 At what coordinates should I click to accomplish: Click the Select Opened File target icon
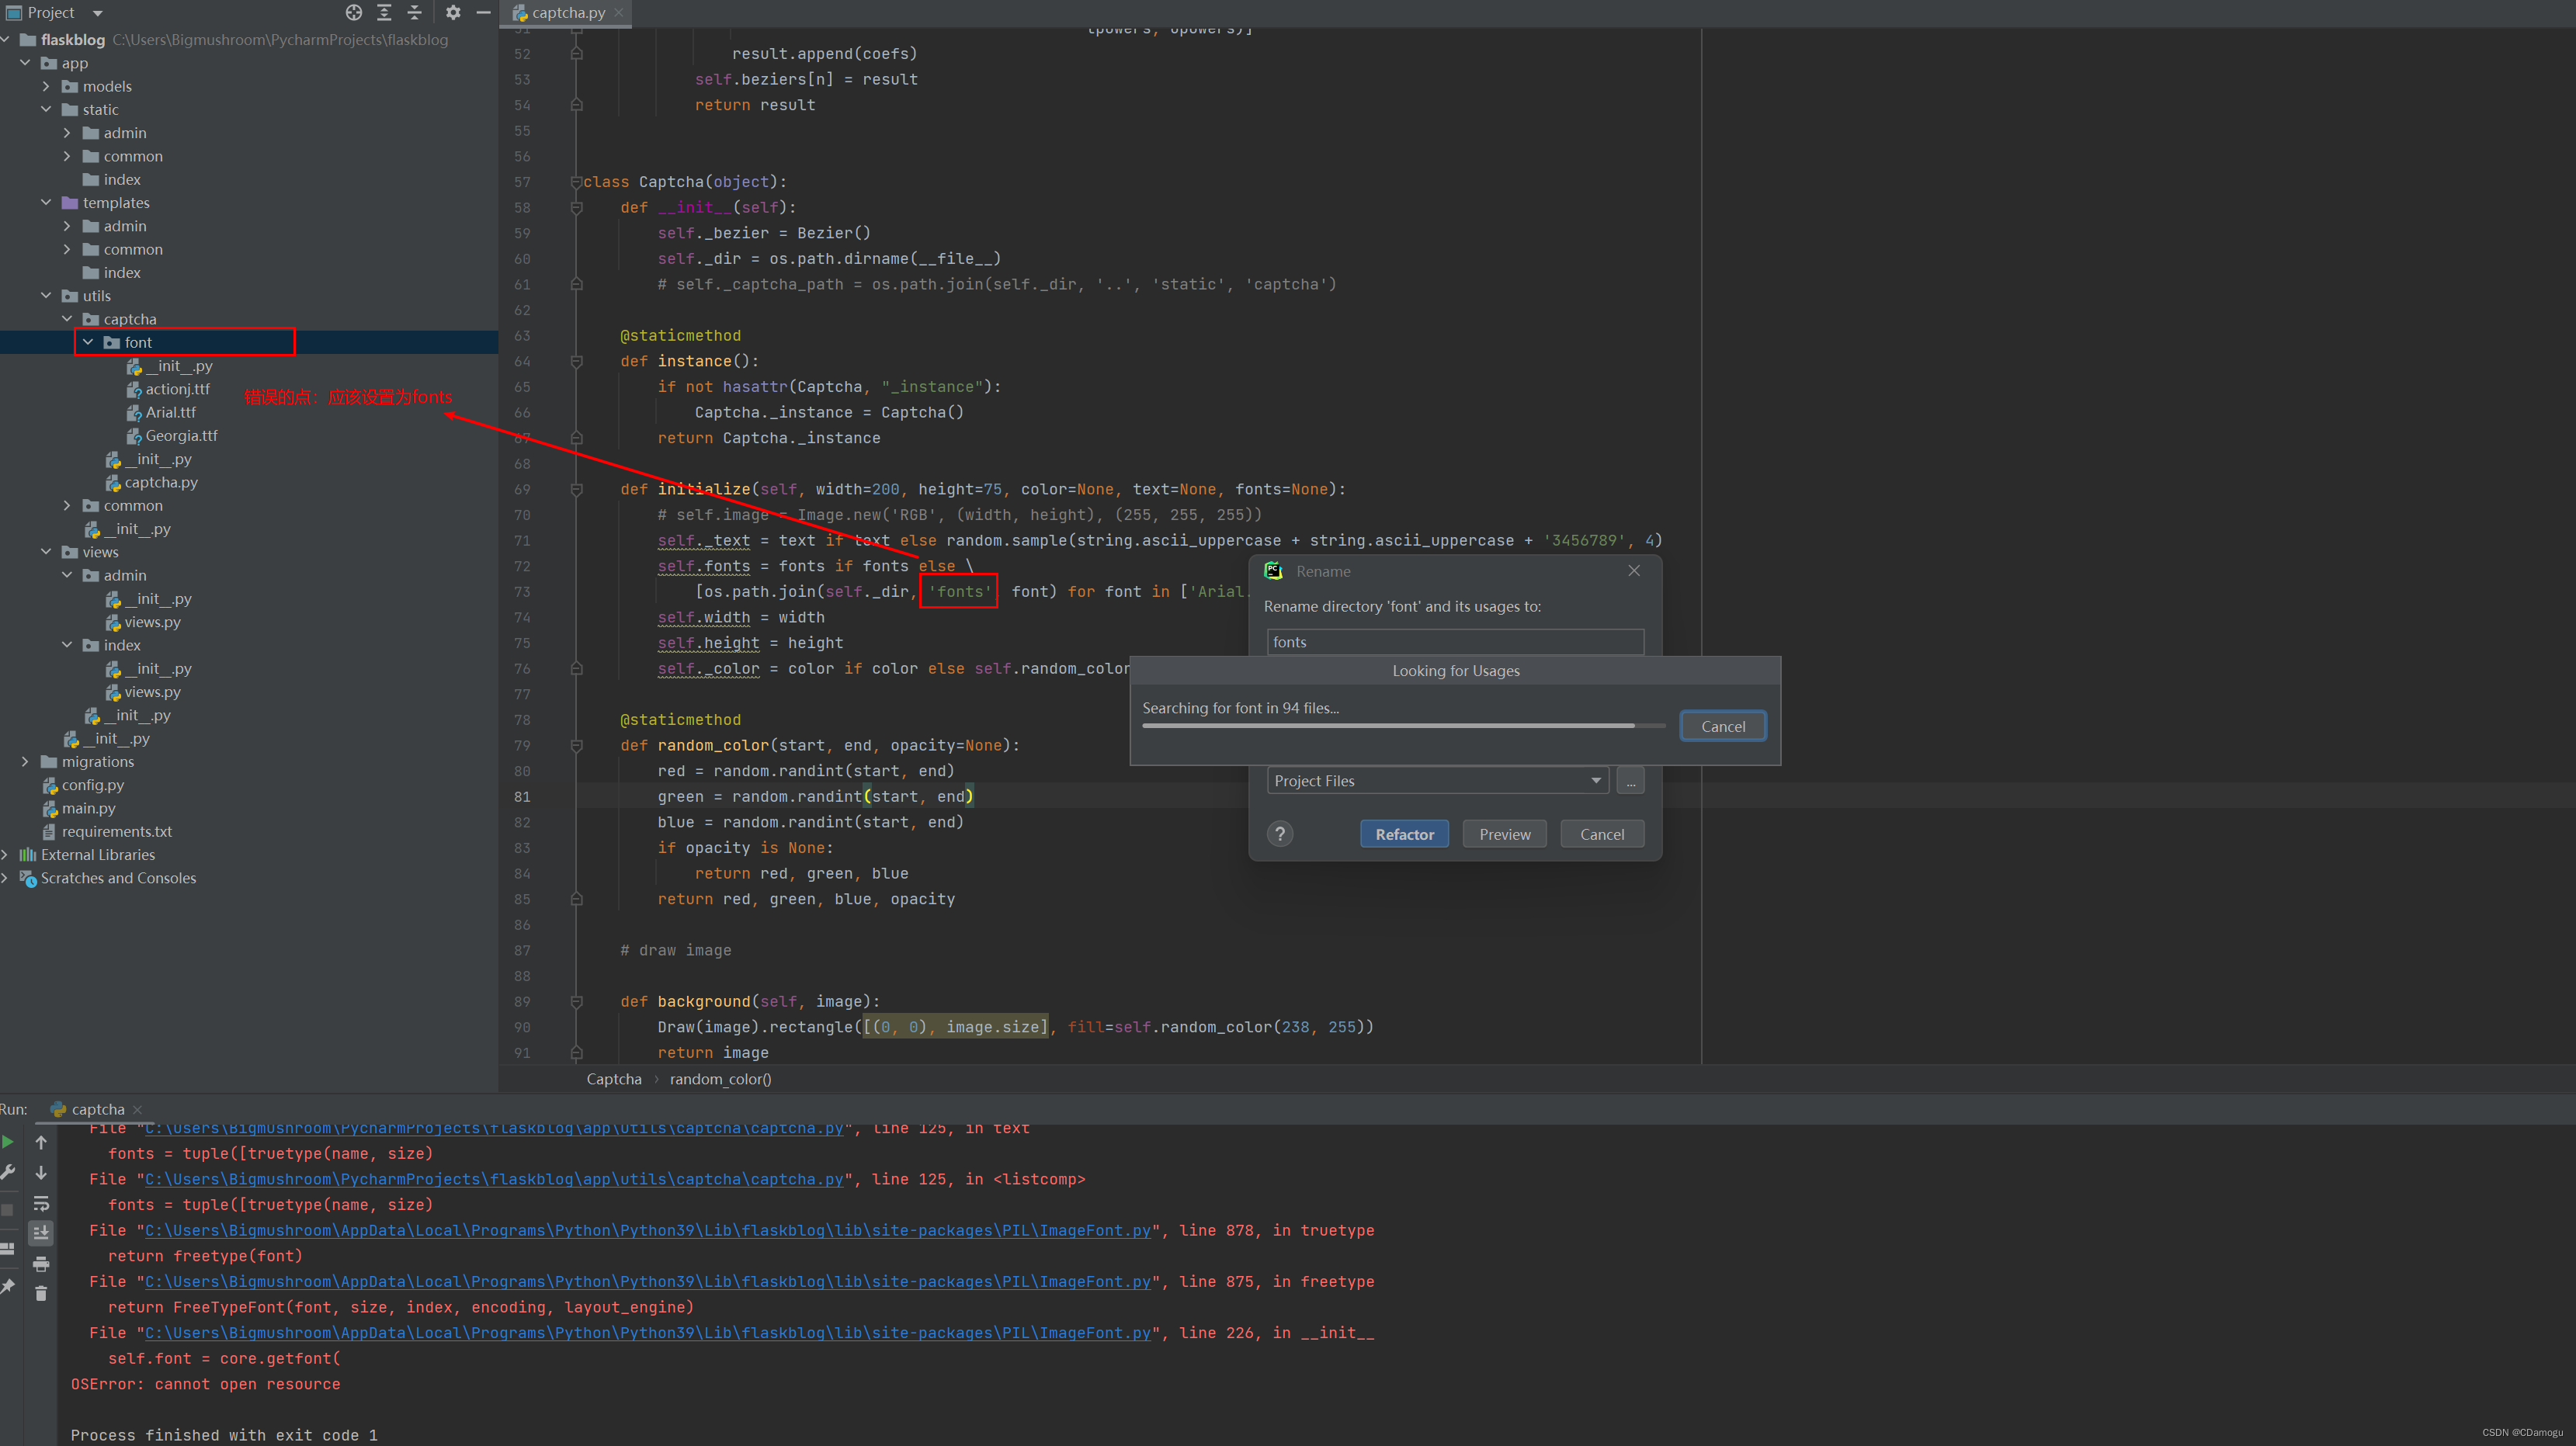tap(354, 12)
